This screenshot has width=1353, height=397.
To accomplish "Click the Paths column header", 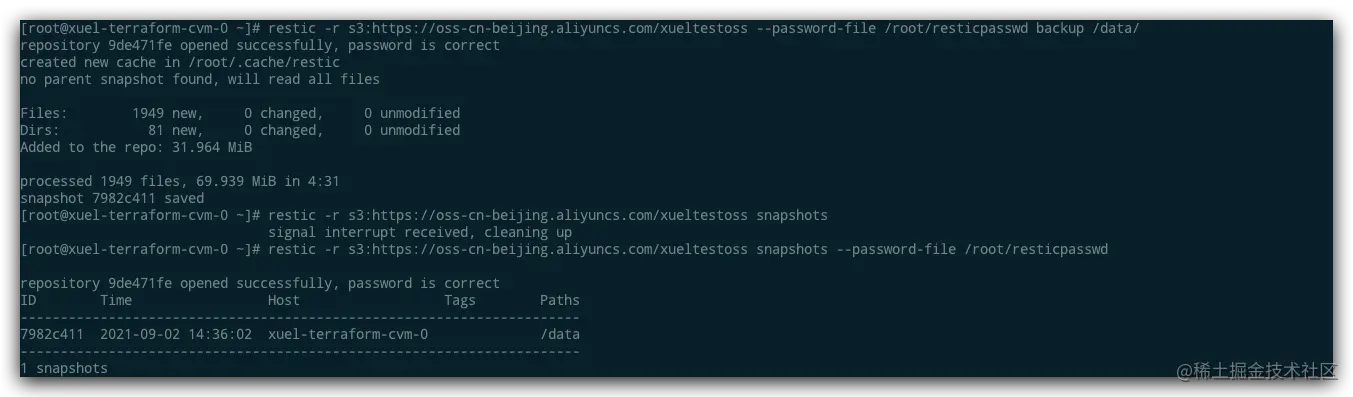I will point(560,300).
